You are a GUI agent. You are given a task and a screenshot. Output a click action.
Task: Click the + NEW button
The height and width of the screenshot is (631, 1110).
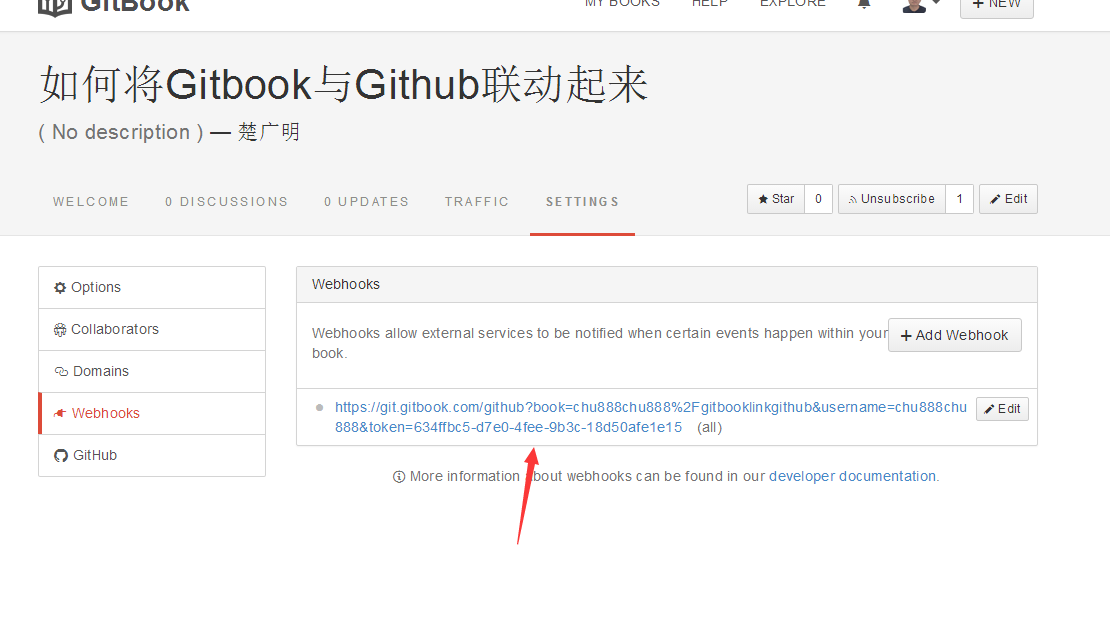pyautogui.click(x=996, y=6)
